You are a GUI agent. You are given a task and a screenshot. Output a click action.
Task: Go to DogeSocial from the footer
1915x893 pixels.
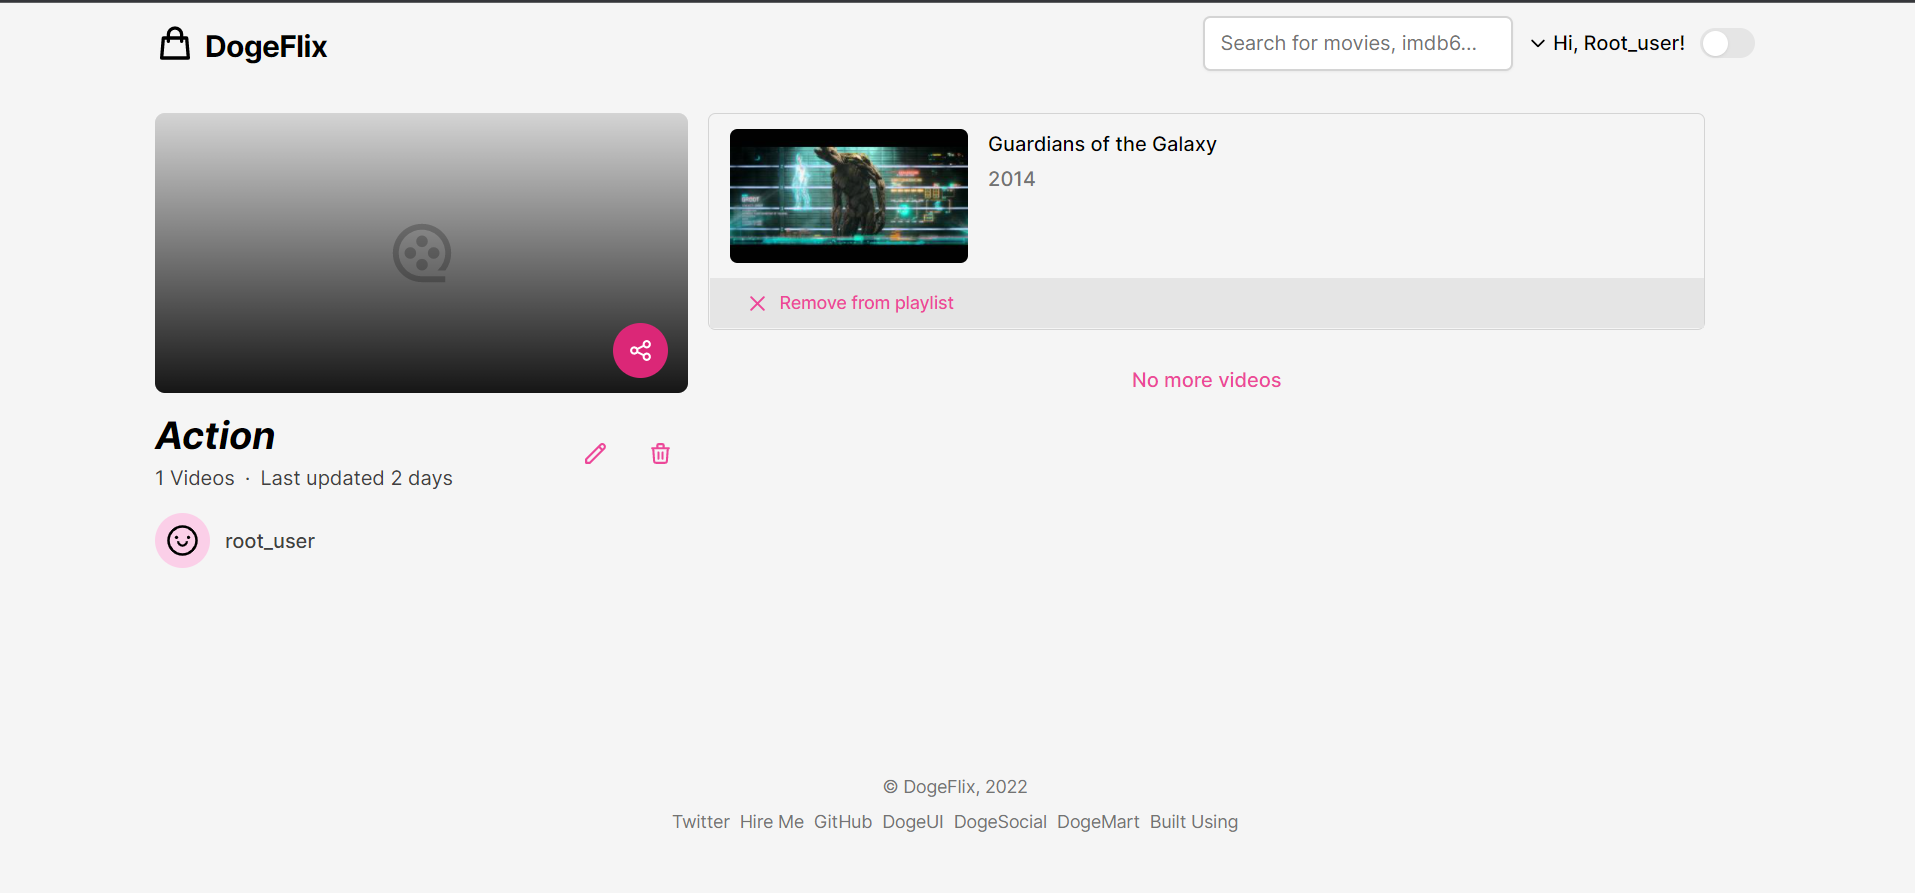[x=999, y=822]
